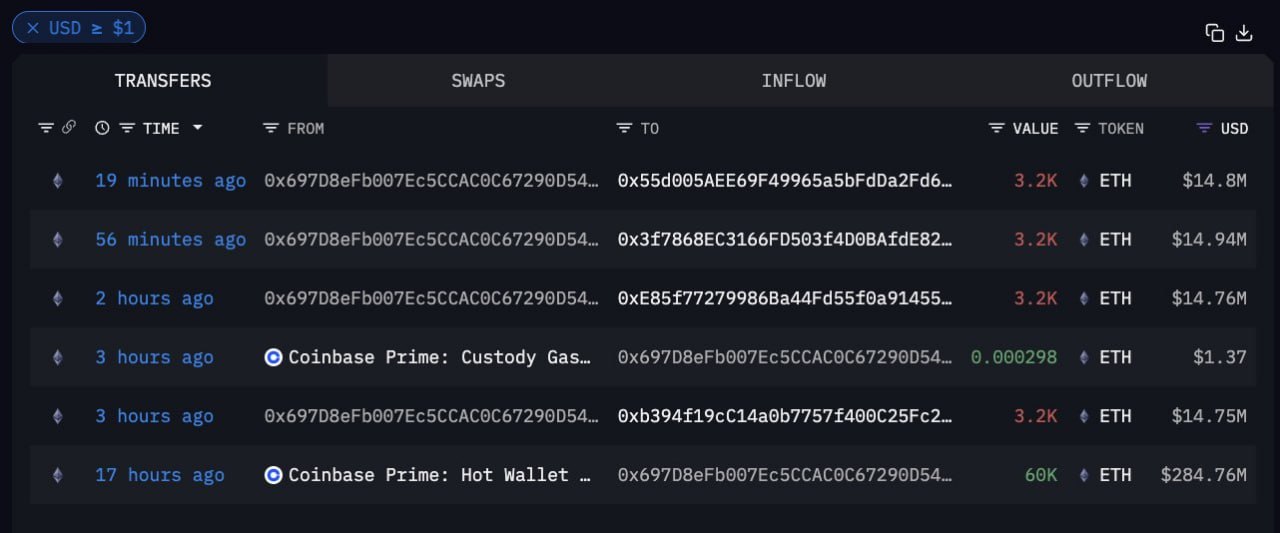Click Coinbase Prime Custody Gas logo icon
The width and height of the screenshot is (1280, 533).
(273, 357)
